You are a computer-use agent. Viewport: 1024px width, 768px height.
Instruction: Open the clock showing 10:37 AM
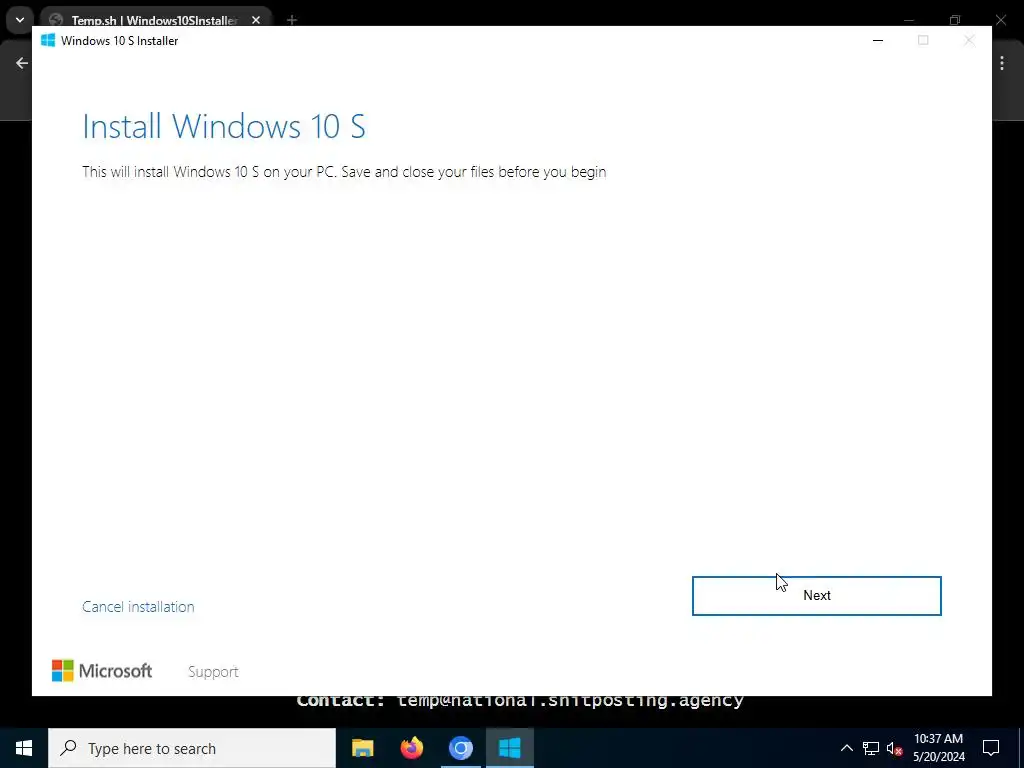pyautogui.click(x=938, y=748)
